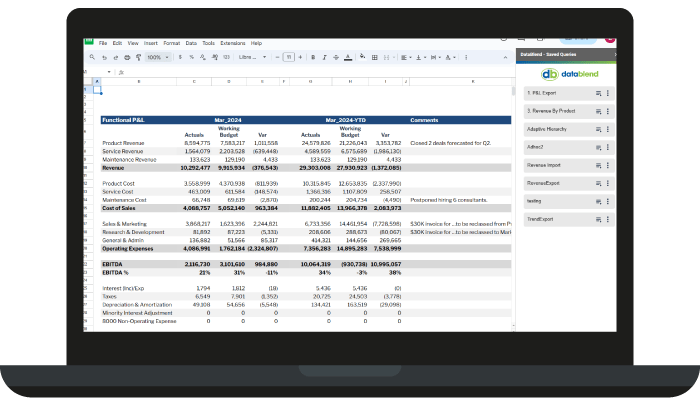Image resolution: width=700 pixels, height=400 pixels.
Task: Collapse the toolbar with the up chevron
Action: (505, 57)
